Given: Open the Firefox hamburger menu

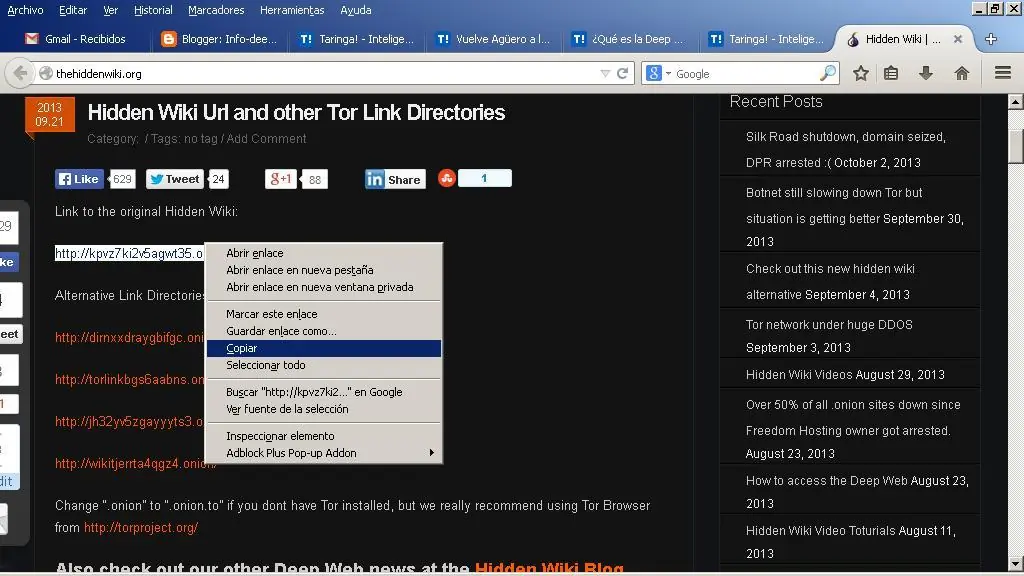Looking at the screenshot, I should (x=1003, y=72).
